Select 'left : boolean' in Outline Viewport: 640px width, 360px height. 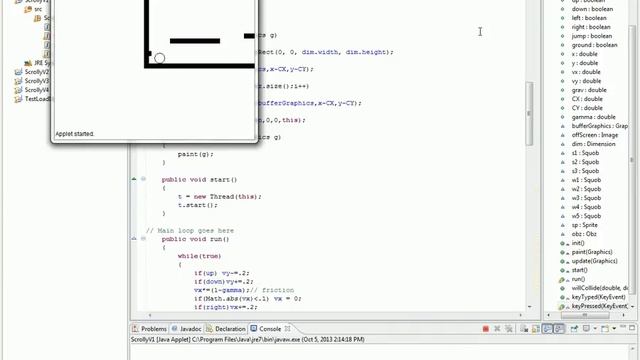click(589, 18)
